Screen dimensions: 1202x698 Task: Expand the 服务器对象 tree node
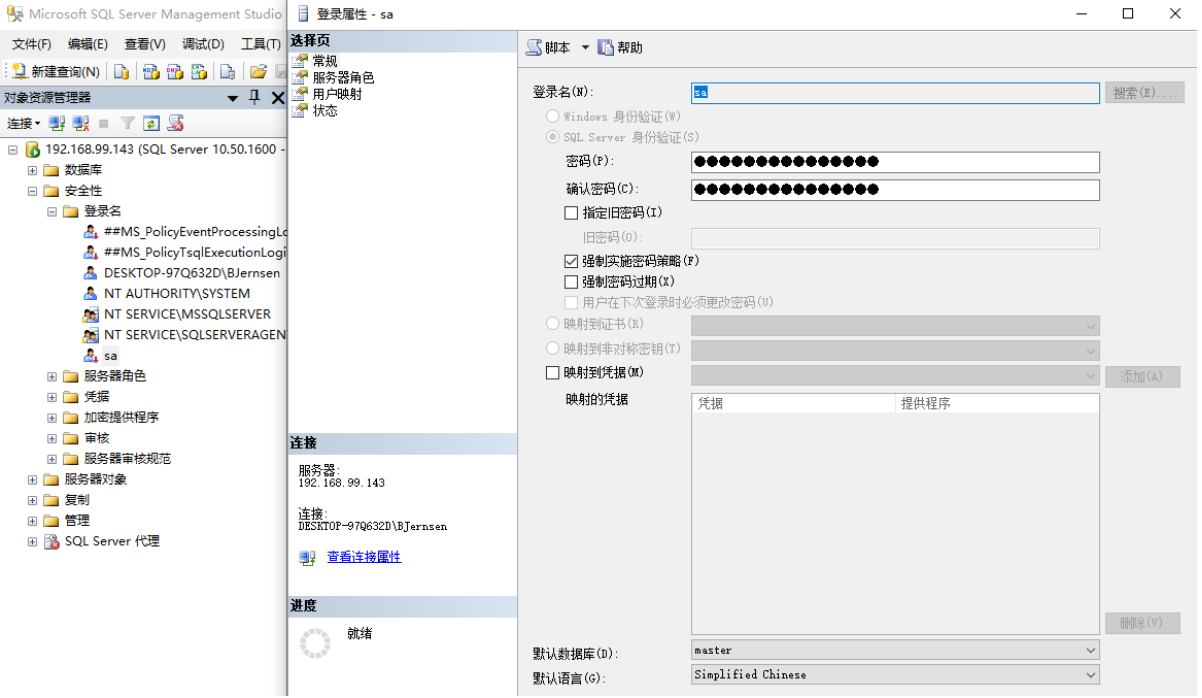33,479
